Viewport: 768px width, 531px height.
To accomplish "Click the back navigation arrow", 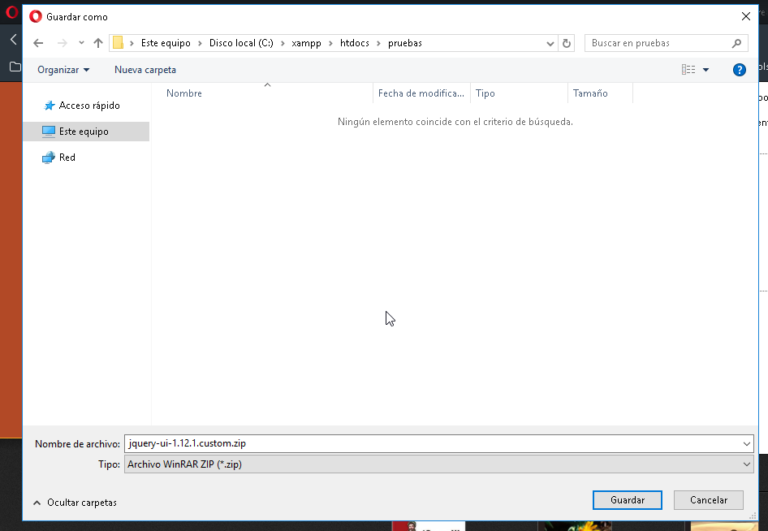I will tap(38, 43).
